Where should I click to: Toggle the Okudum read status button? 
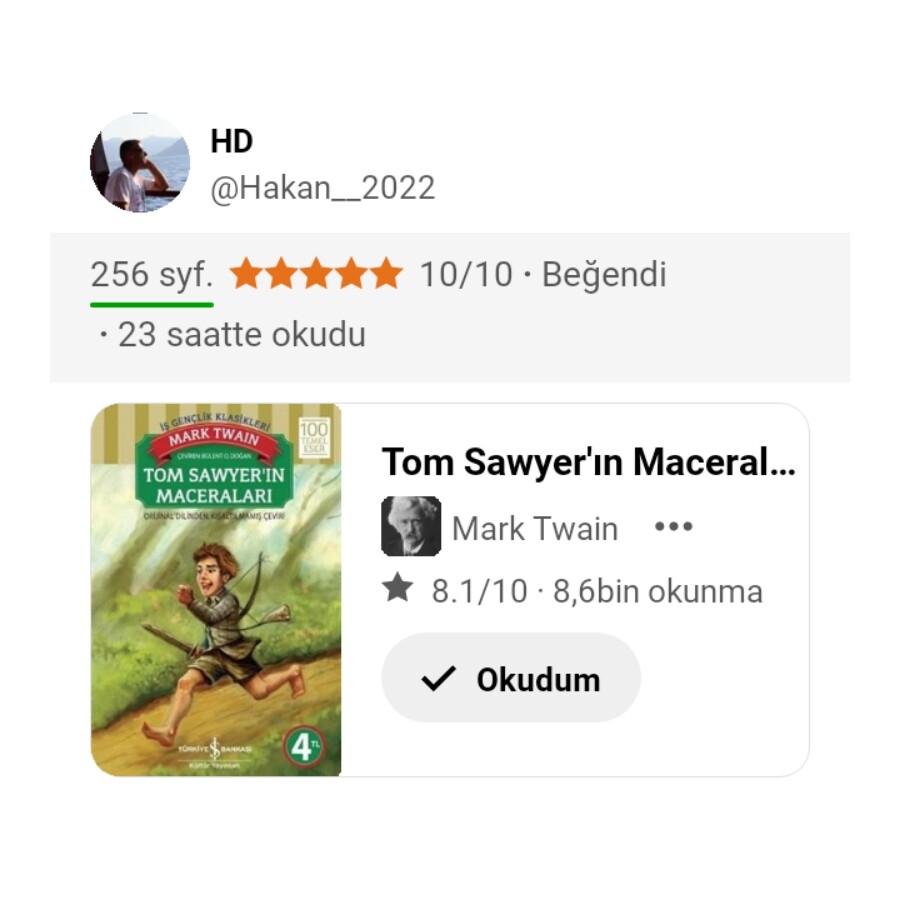point(511,678)
